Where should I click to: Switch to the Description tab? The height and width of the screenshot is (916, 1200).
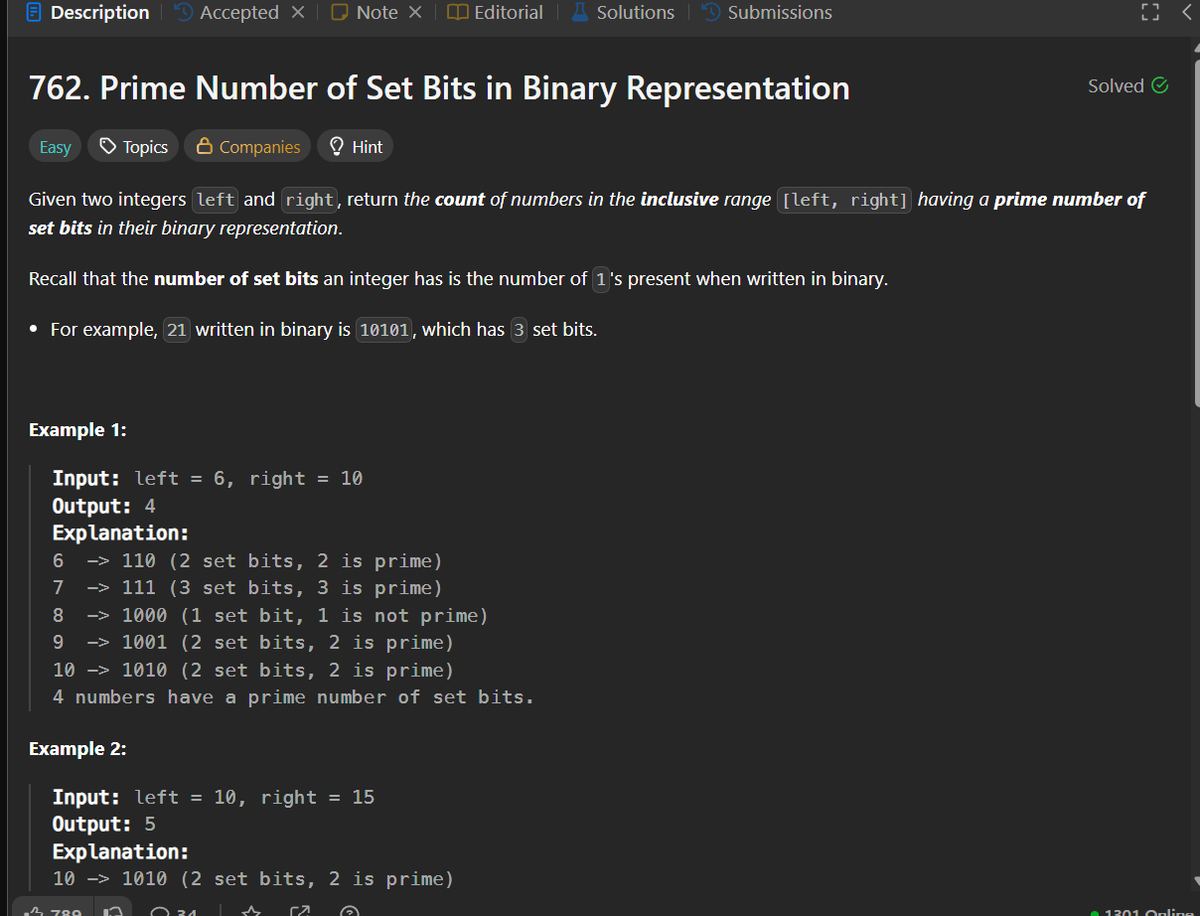pyautogui.click(x=87, y=13)
